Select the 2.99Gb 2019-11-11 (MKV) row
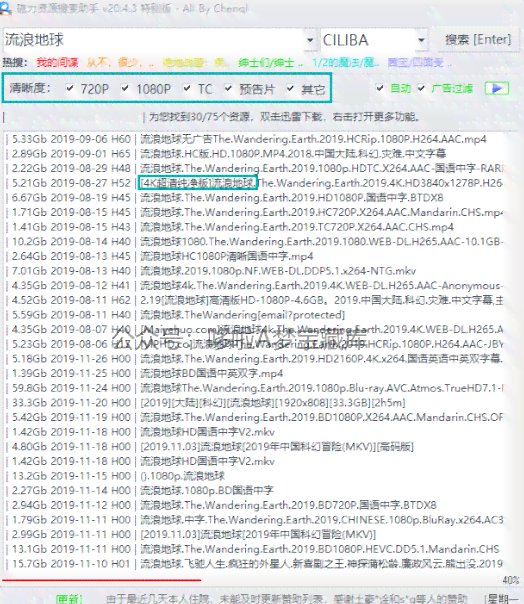Screen dimensions: 524x604 [254, 534]
